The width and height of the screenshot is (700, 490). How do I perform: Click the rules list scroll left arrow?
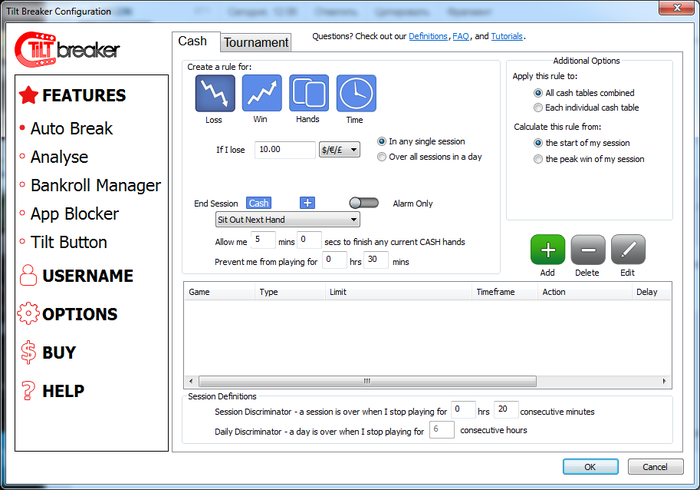tap(191, 381)
